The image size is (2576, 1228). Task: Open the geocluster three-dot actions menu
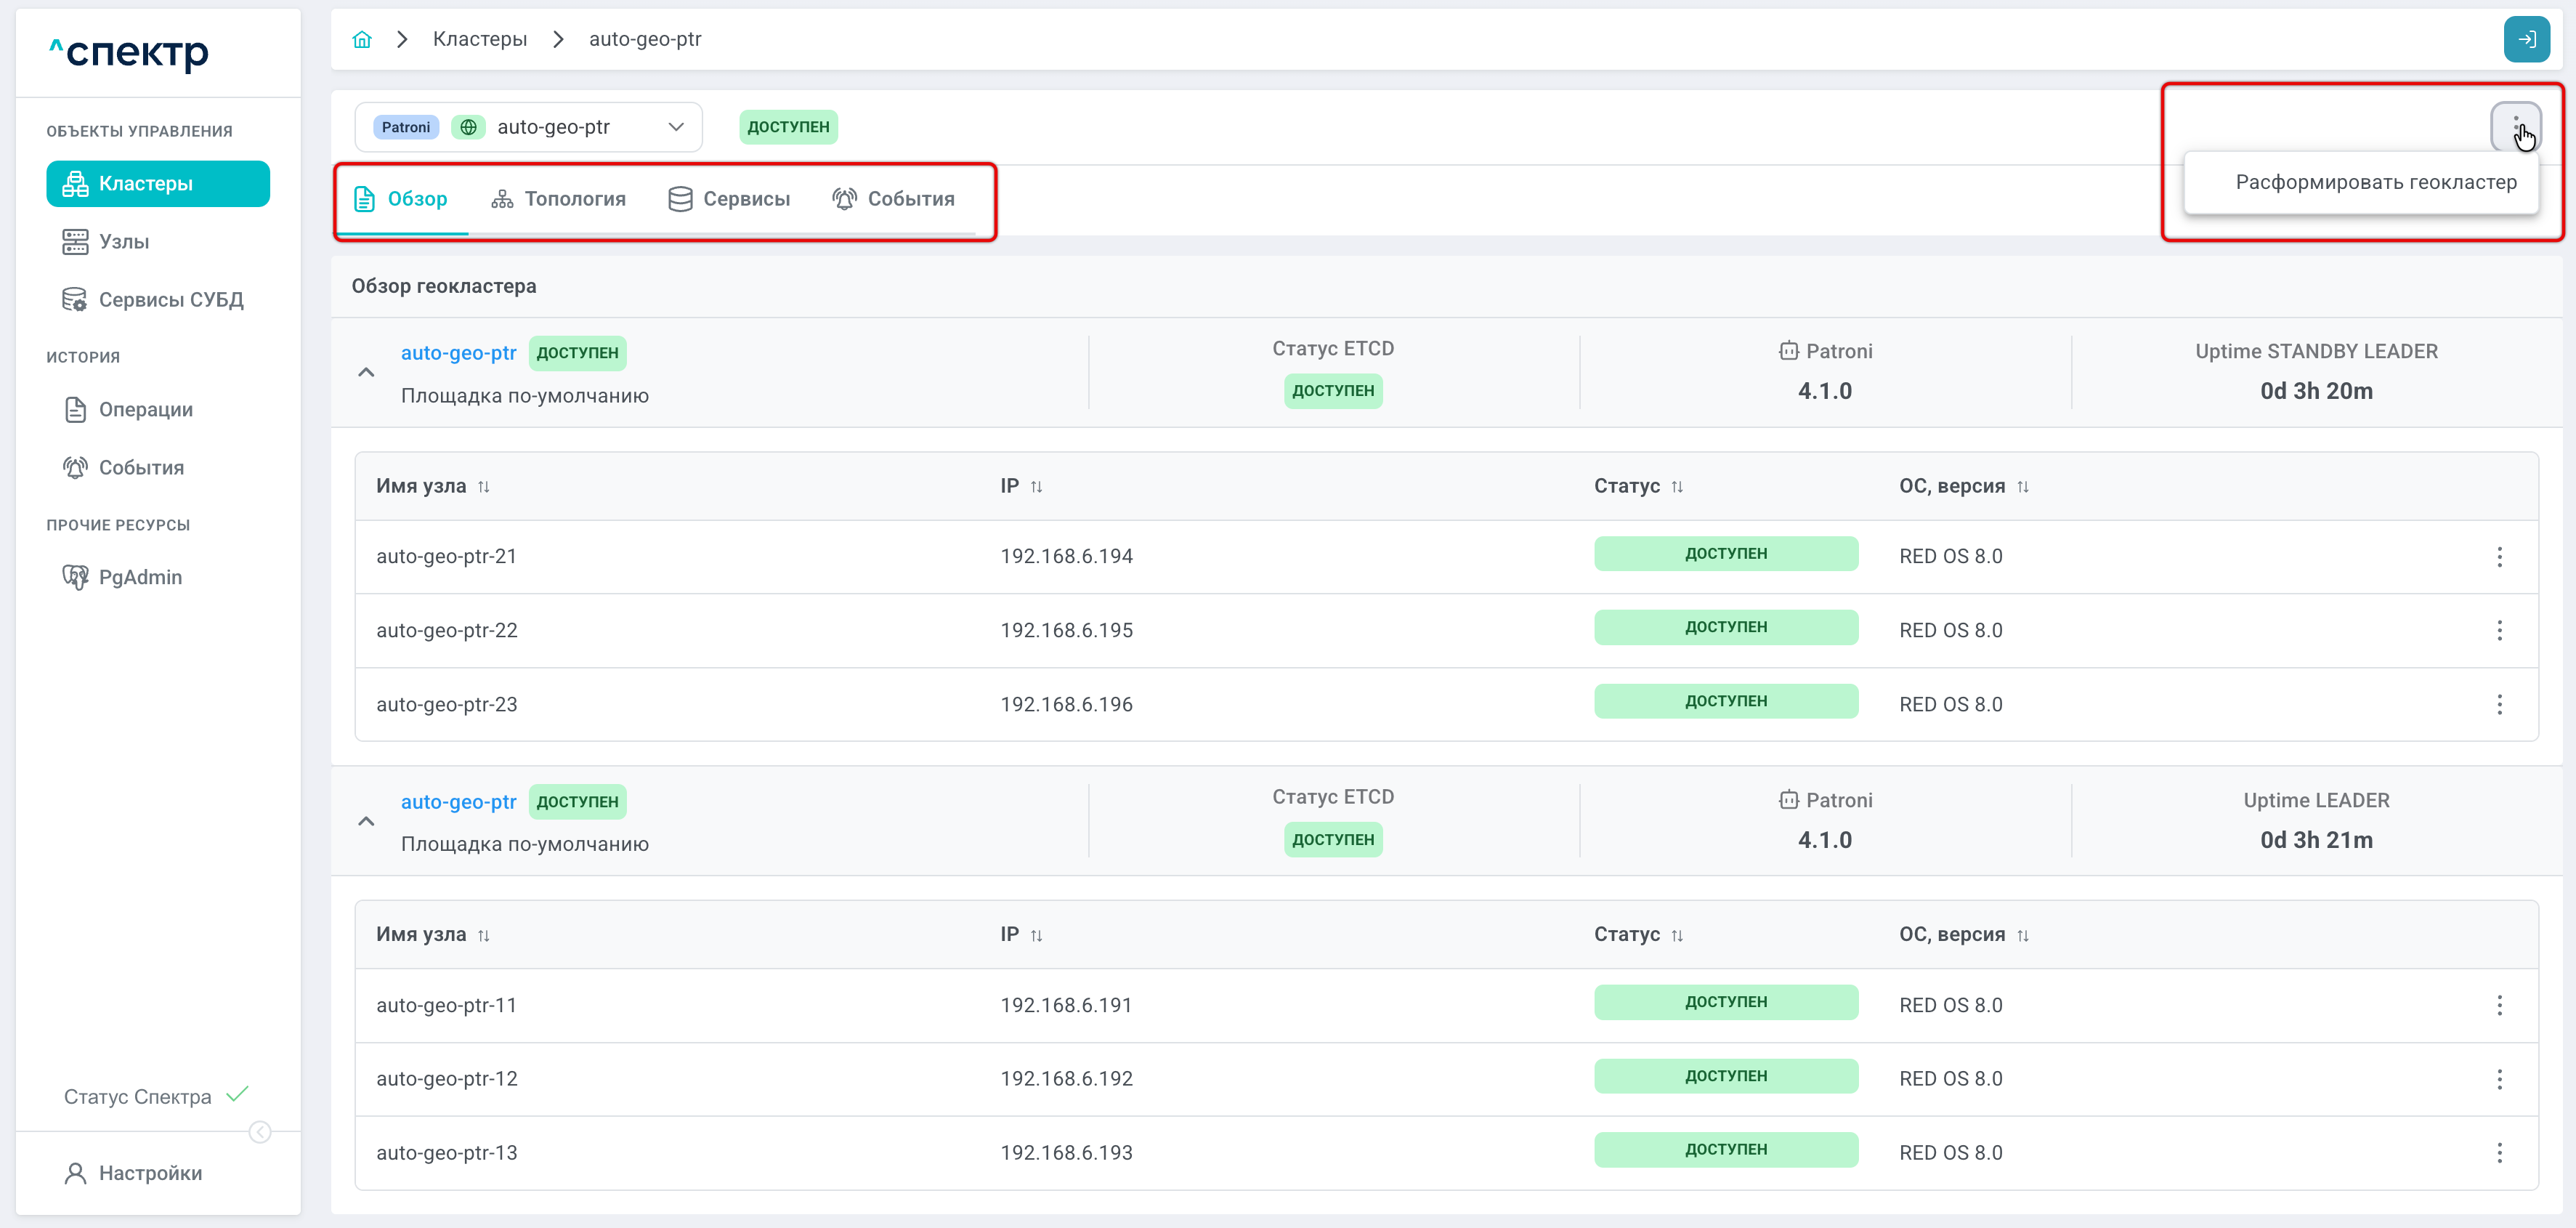click(x=2515, y=127)
